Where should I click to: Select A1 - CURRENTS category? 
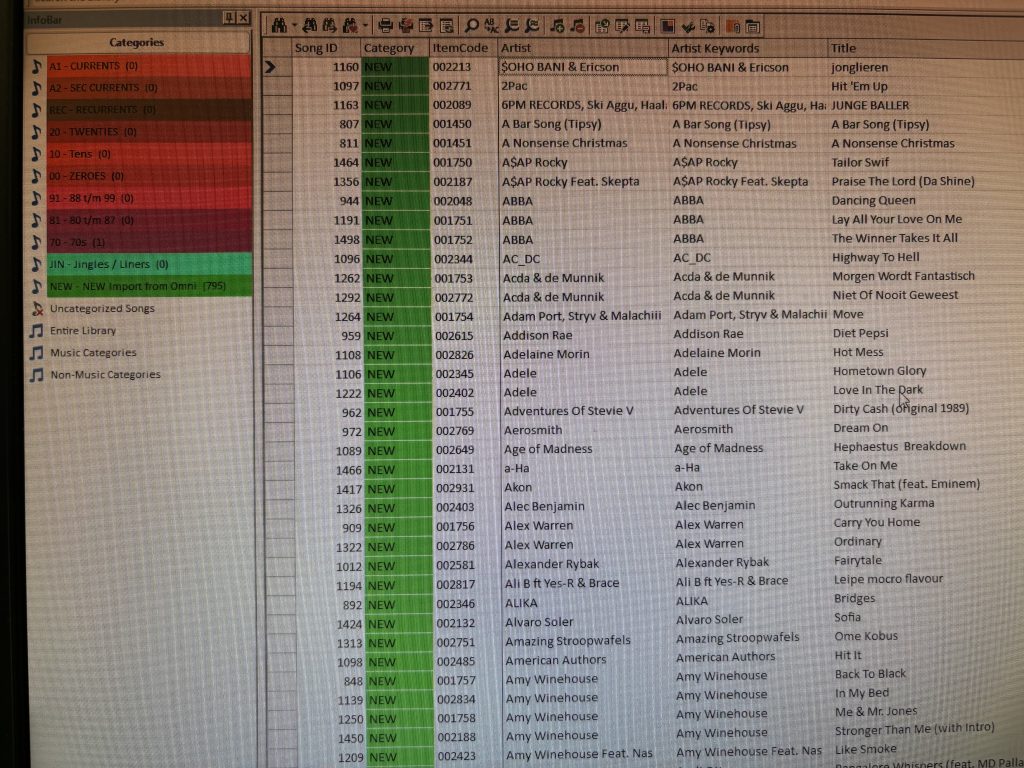click(x=149, y=66)
